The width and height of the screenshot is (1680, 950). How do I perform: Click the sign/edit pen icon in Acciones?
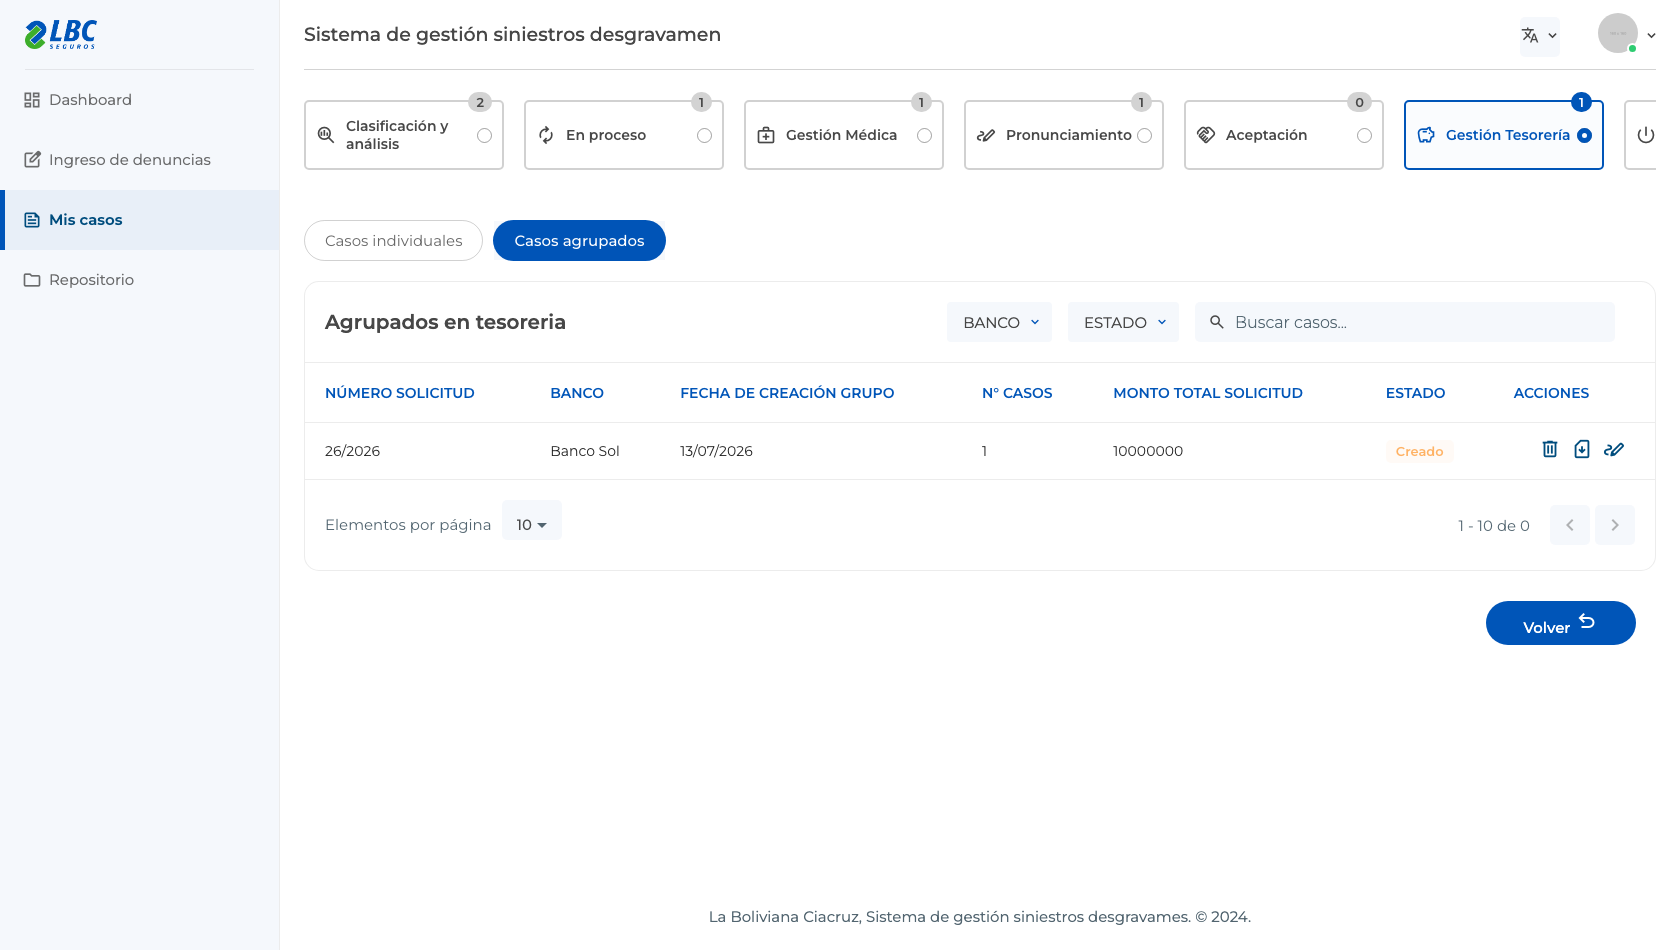click(1614, 449)
